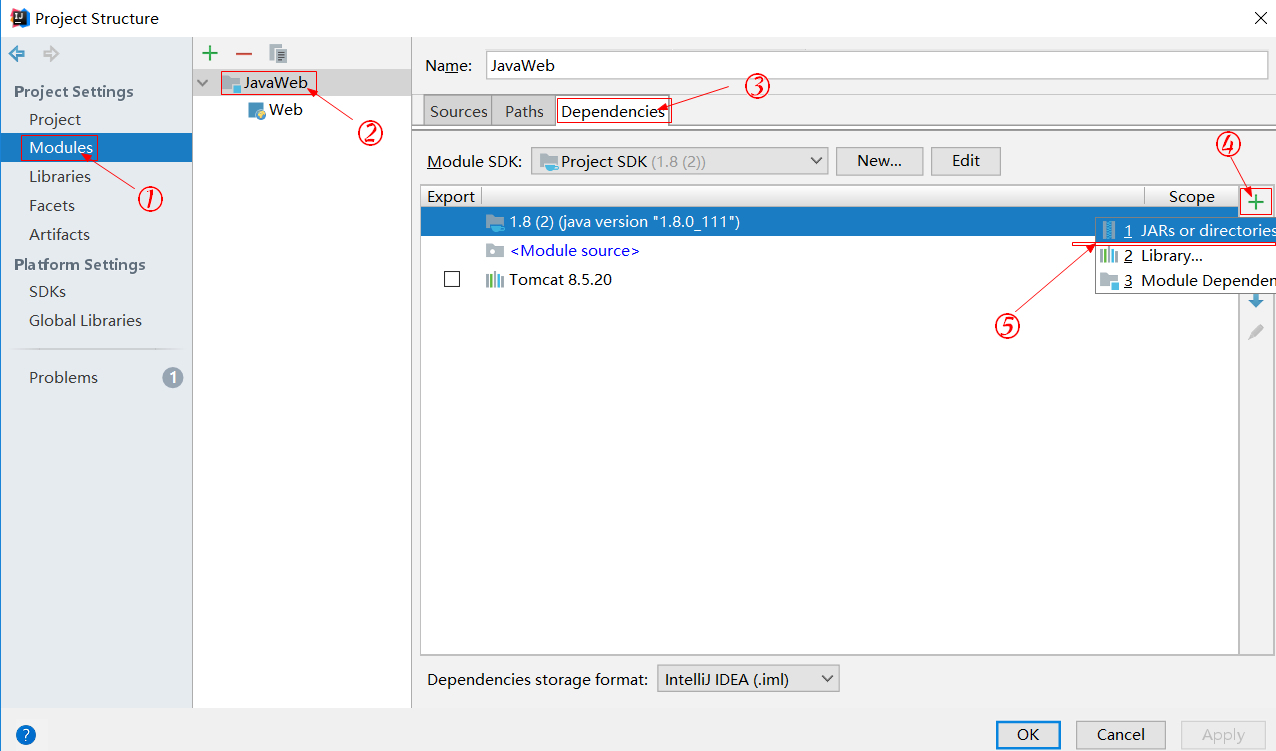The width and height of the screenshot is (1276, 751).
Task: Open the Problems section
Action: pyautogui.click(x=63, y=377)
